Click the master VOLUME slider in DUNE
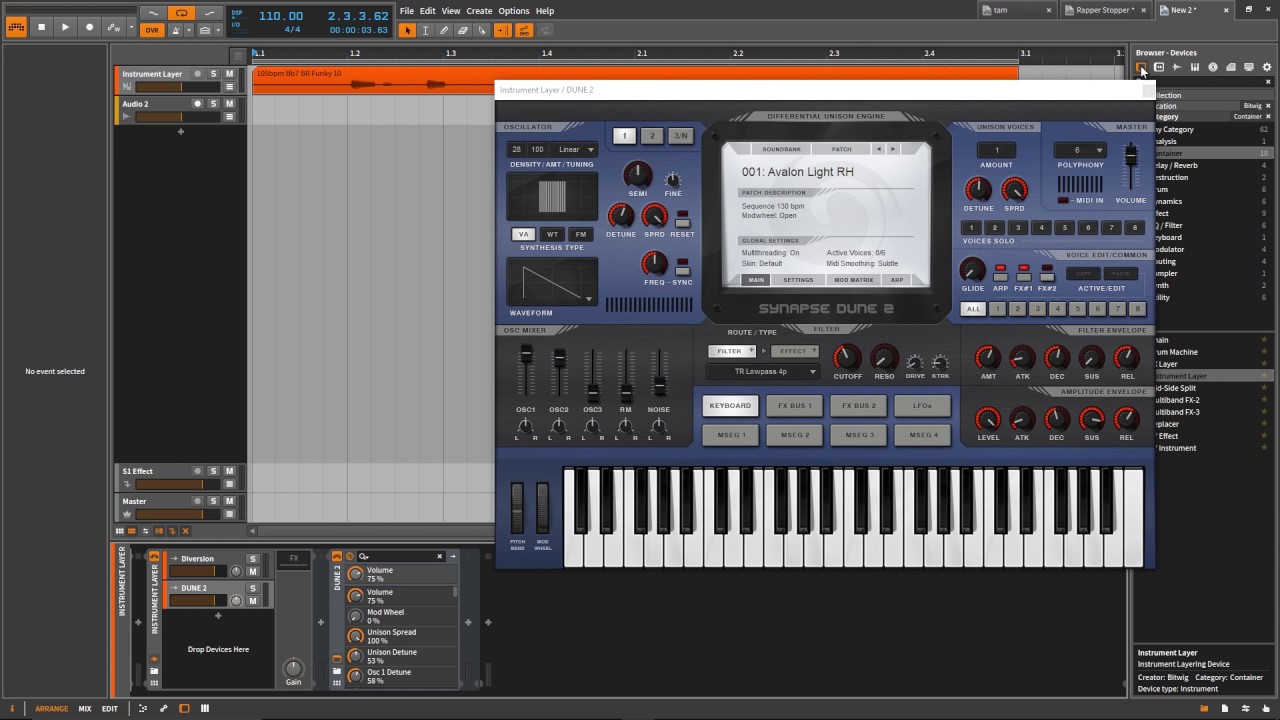The width and height of the screenshot is (1280, 720). (x=1131, y=158)
